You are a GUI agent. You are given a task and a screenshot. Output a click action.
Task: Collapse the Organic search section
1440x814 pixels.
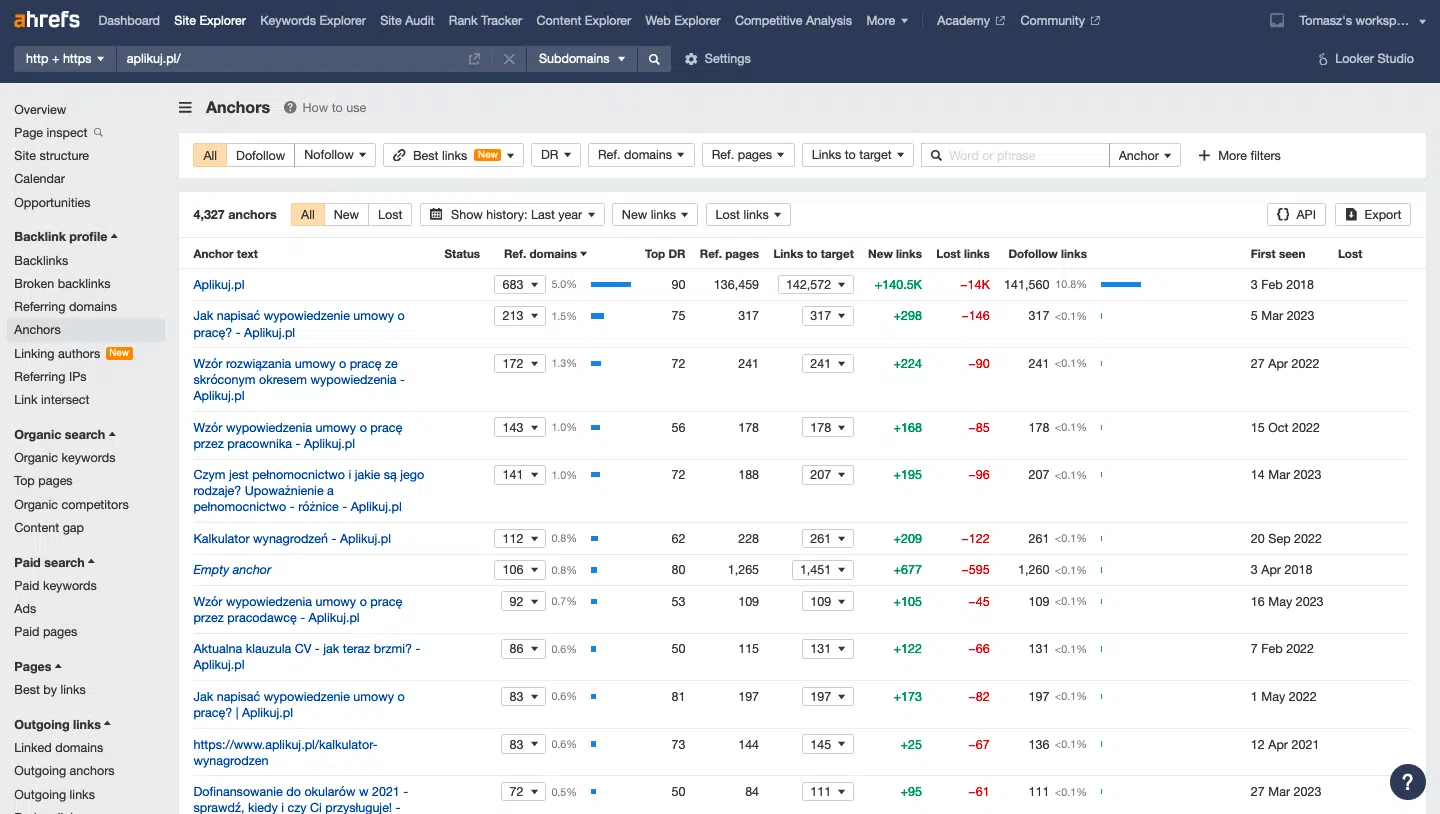point(65,434)
